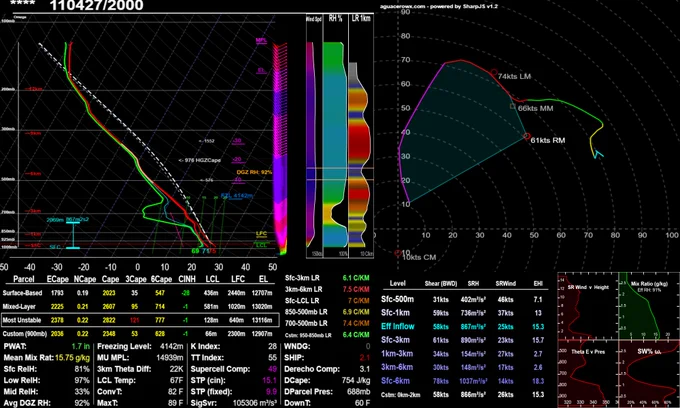Click the Sfc-3km LR value 6.1 C/KM
This screenshot has width=680, height=408.
tap(356, 278)
